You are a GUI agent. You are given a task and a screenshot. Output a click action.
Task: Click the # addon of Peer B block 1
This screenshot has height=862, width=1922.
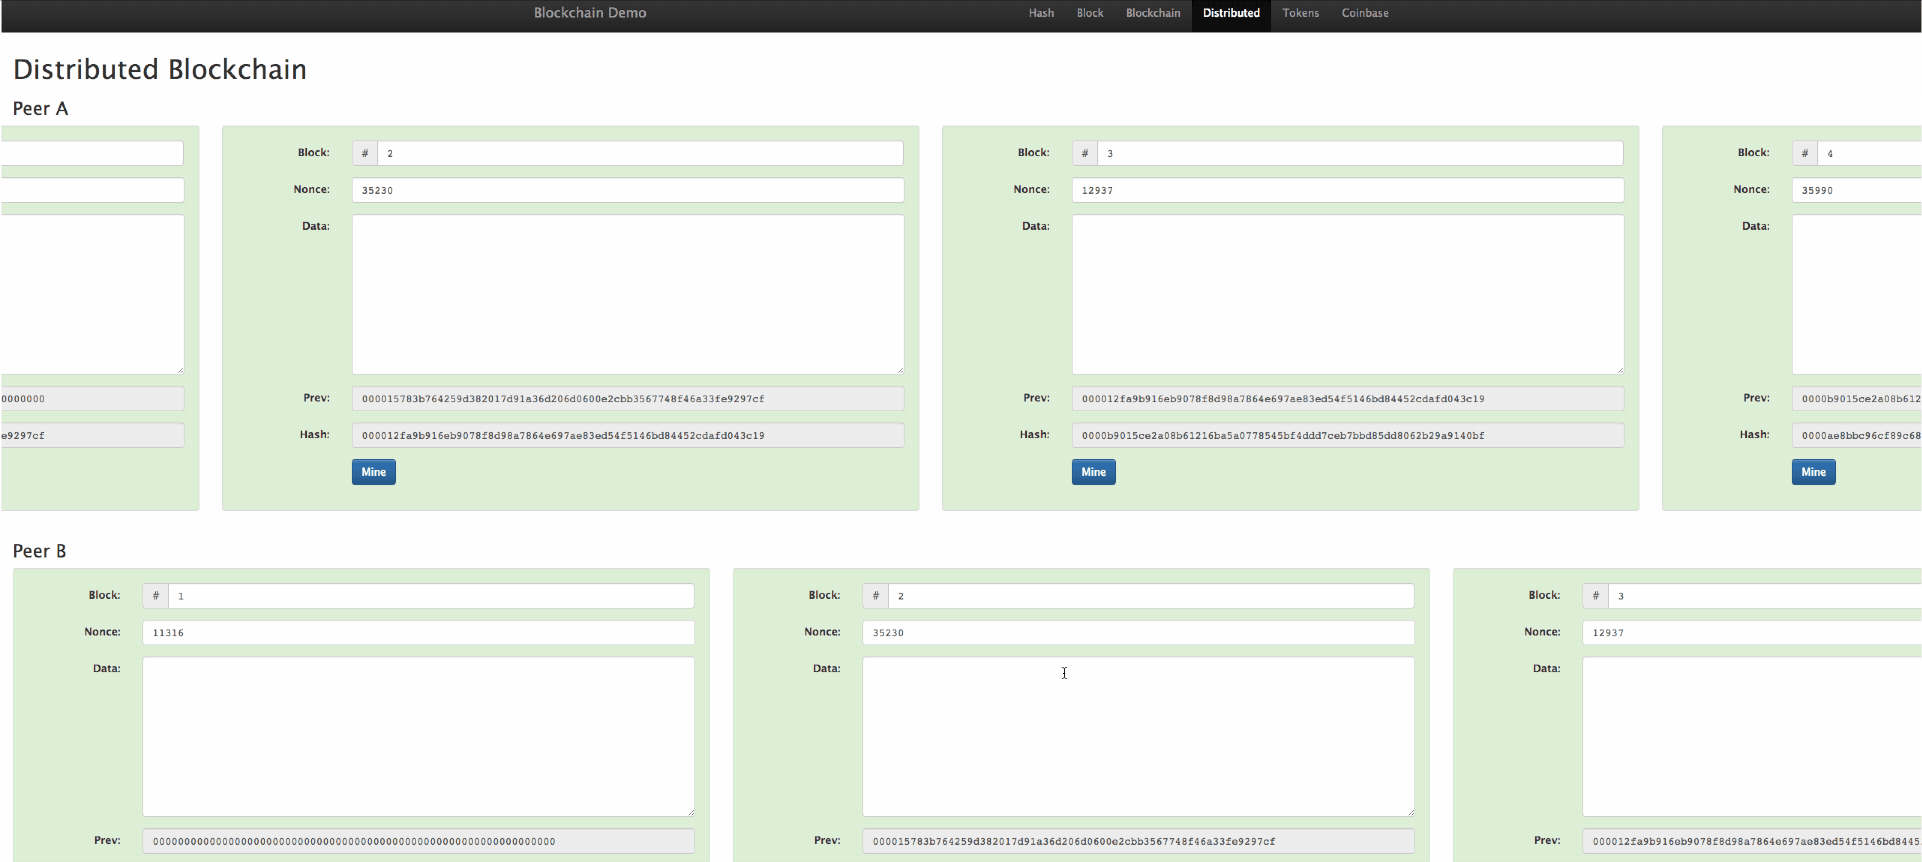155,596
